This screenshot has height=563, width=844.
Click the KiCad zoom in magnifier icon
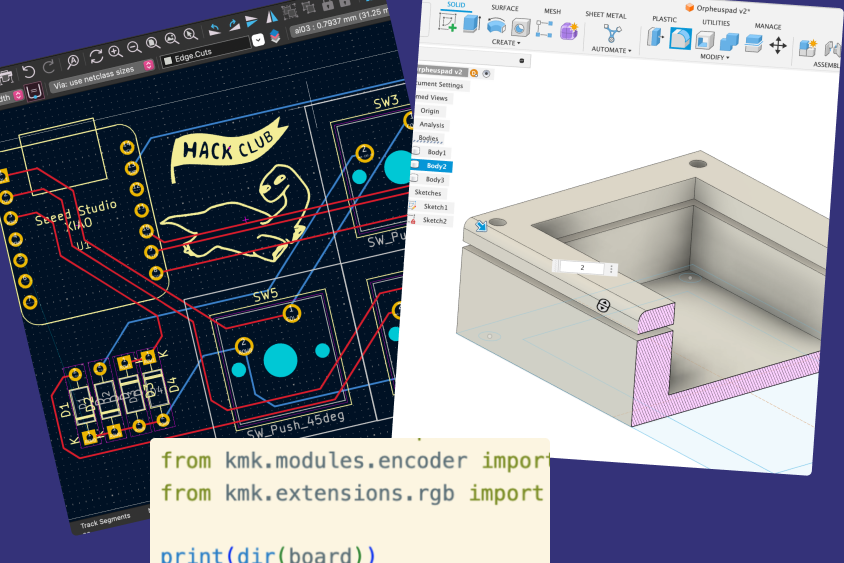click(x=115, y=51)
